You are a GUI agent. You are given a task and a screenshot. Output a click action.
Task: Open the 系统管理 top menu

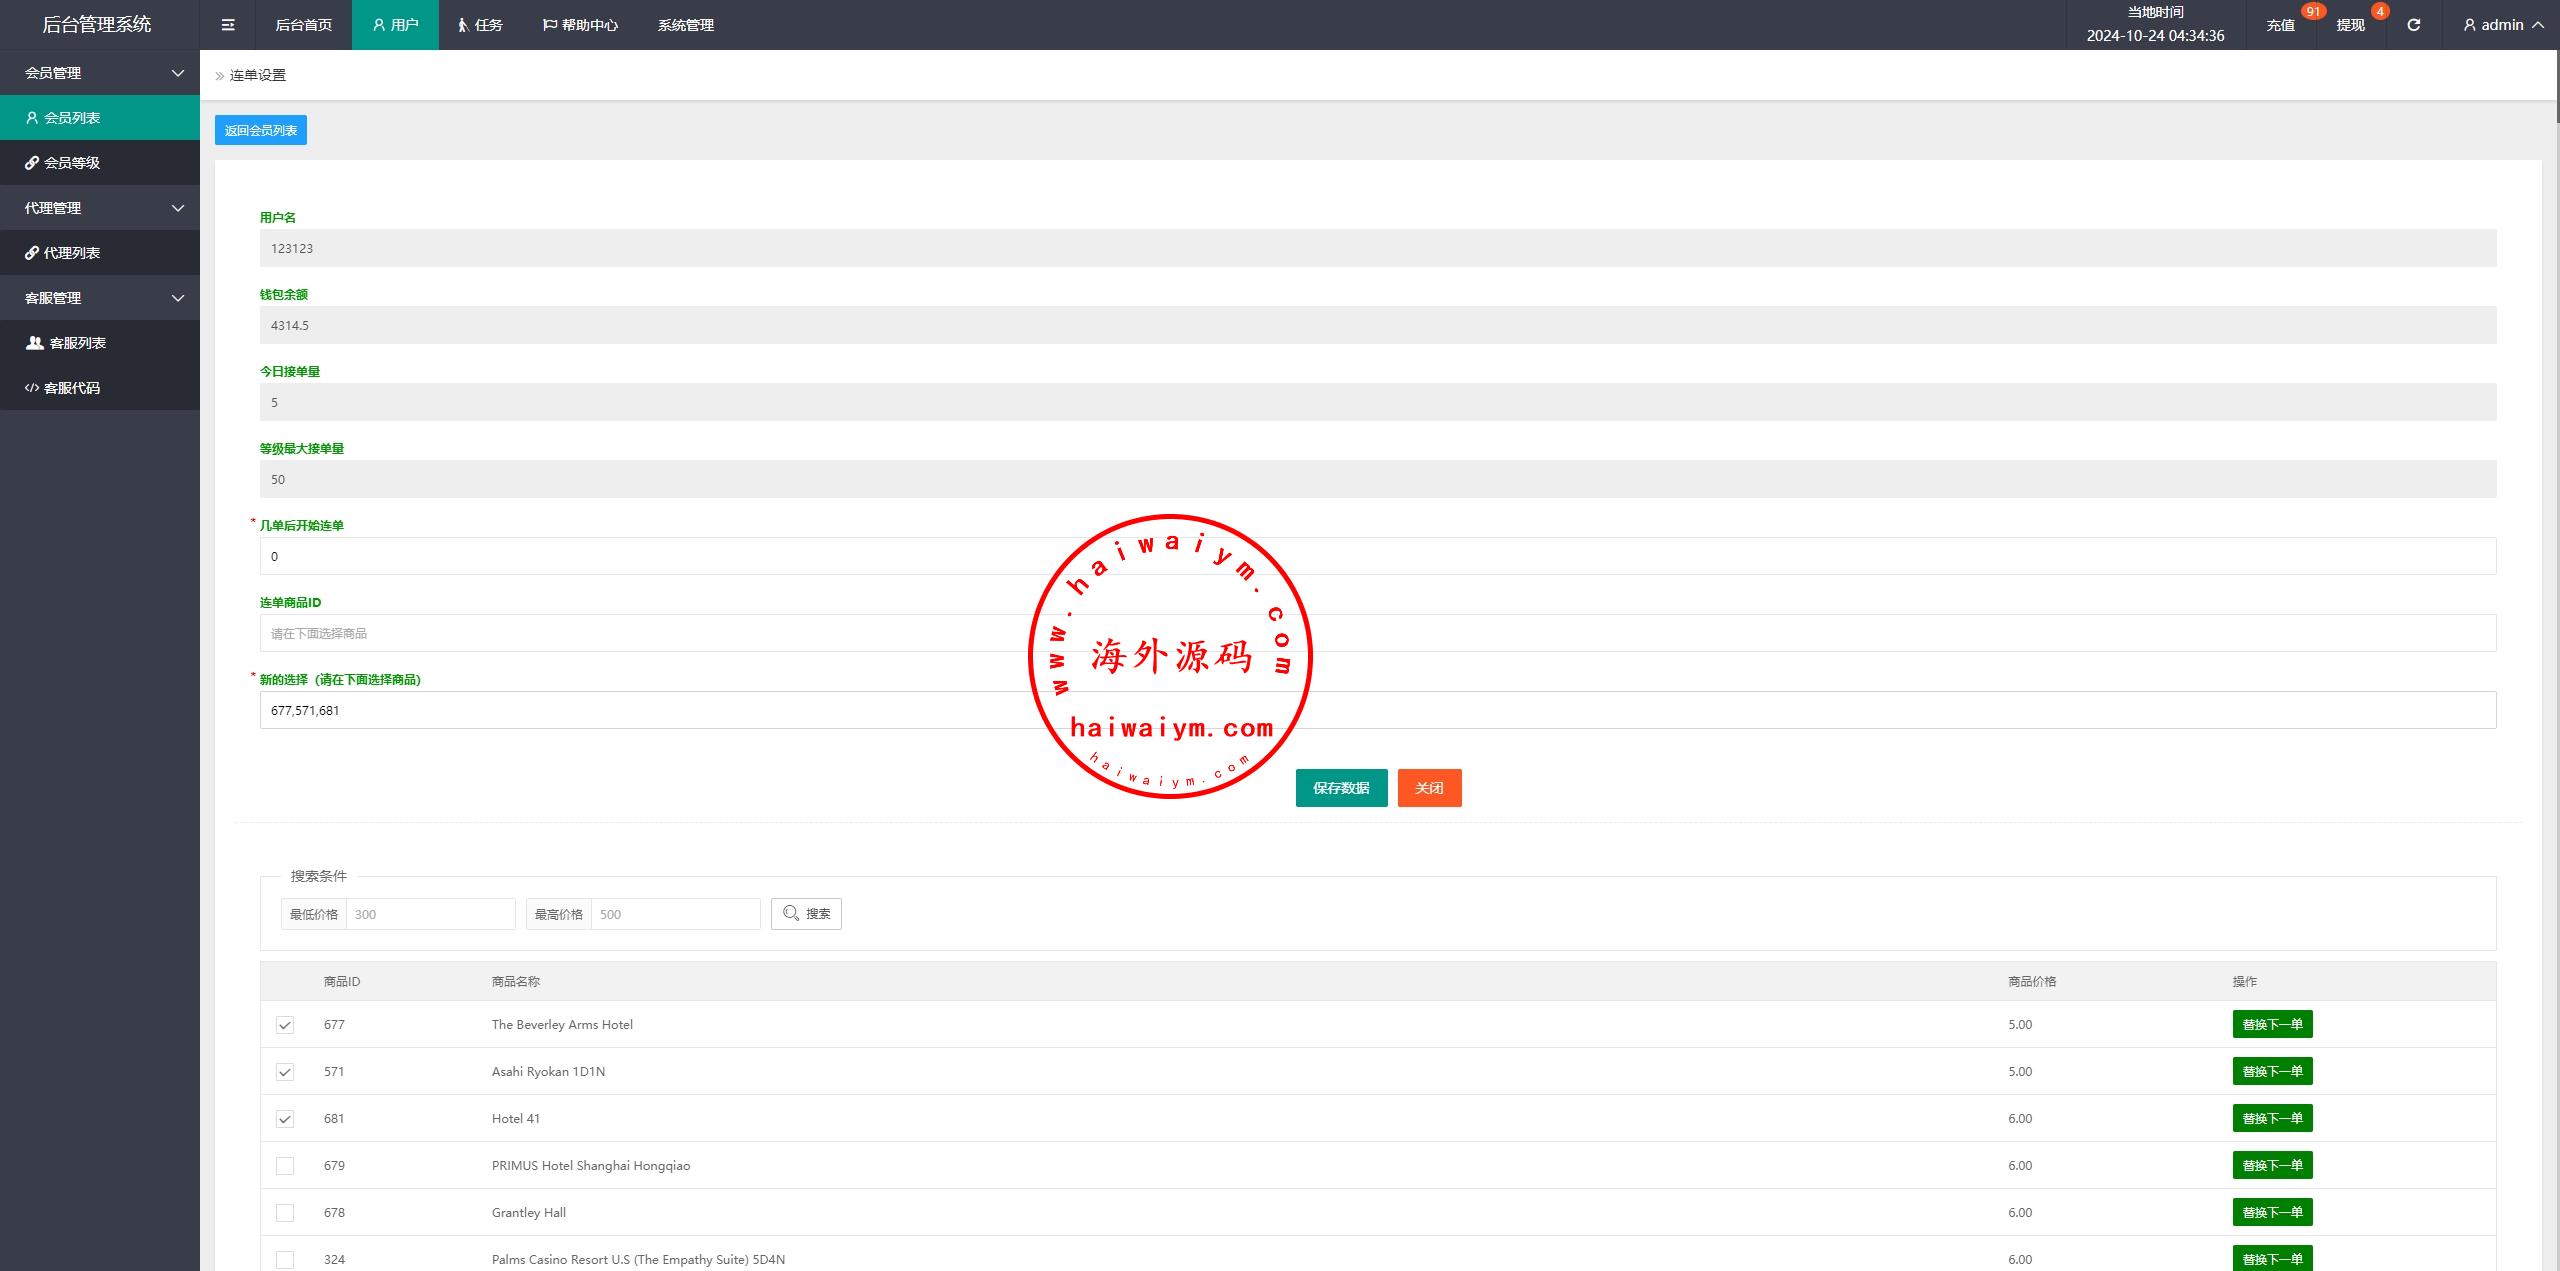click(685, 25)
